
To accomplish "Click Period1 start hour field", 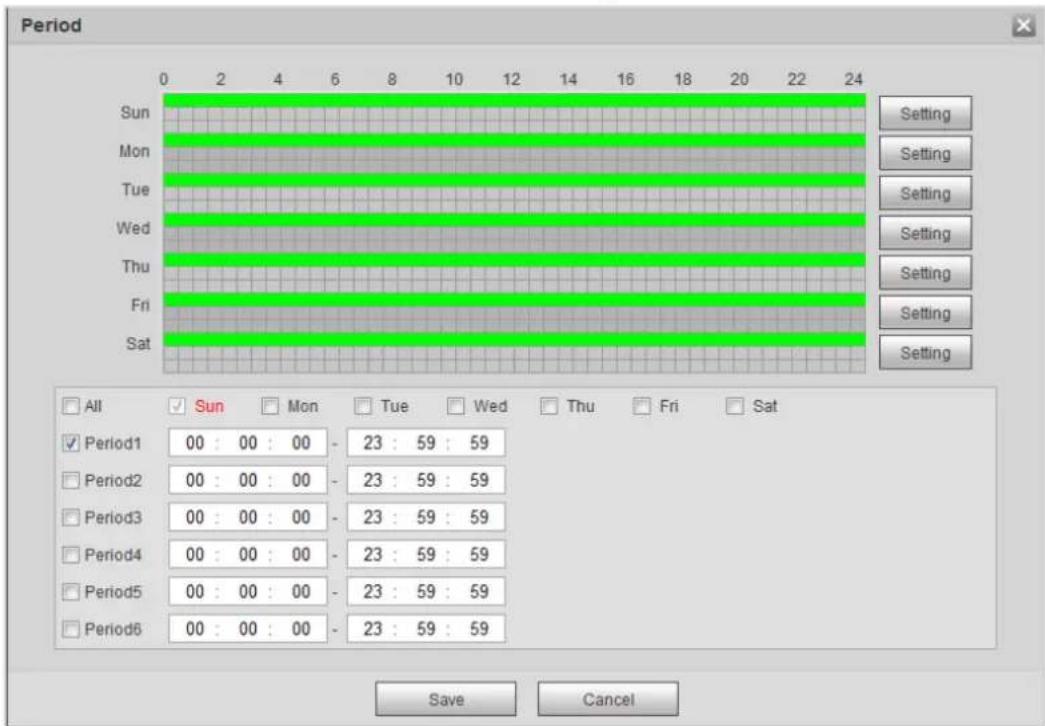I will [x=195, y=443].
